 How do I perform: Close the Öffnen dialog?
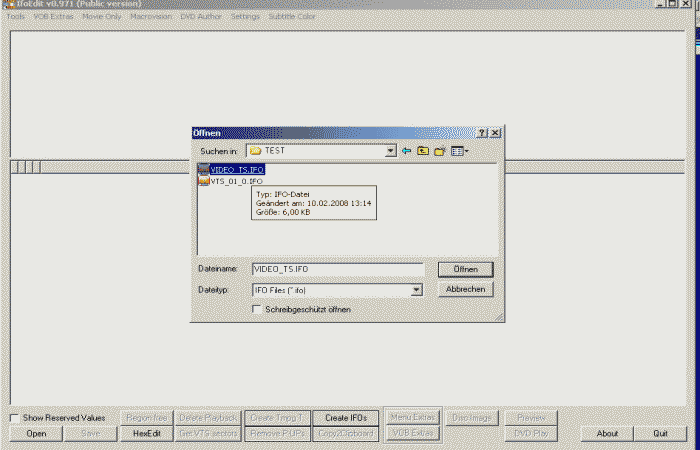pyautogui.click(x=495, y=133)
